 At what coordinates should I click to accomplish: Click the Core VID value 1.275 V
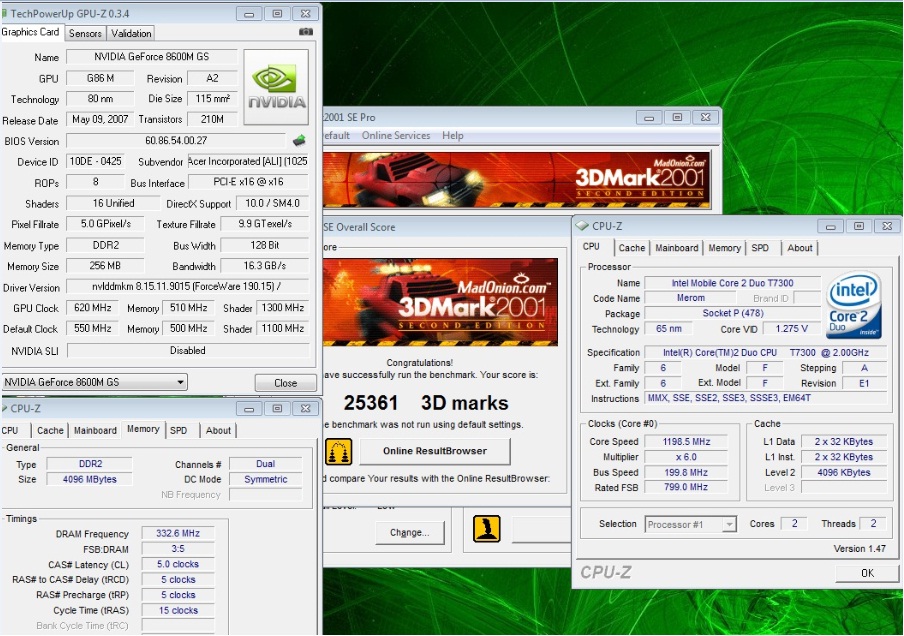791,329
